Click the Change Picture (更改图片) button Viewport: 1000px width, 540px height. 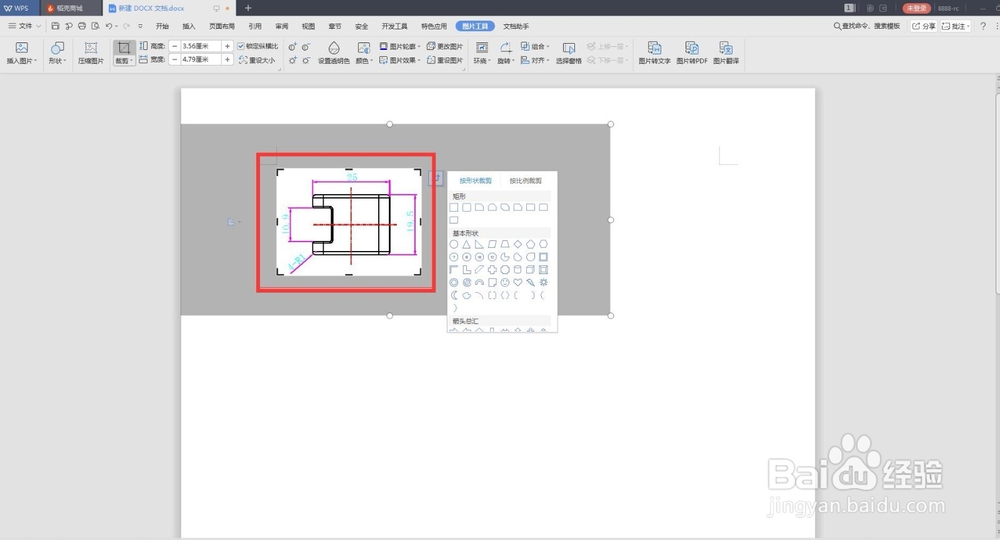445,47
